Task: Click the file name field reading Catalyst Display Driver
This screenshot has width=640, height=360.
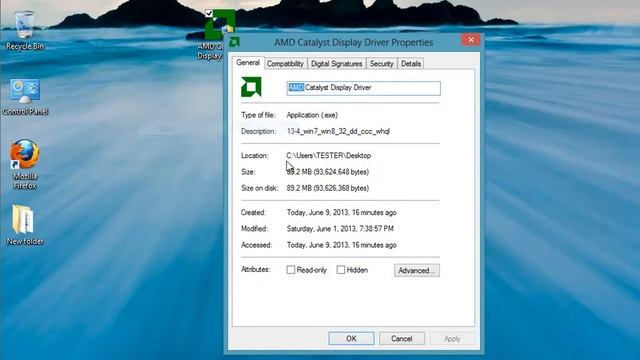Action: coord(363,88)
